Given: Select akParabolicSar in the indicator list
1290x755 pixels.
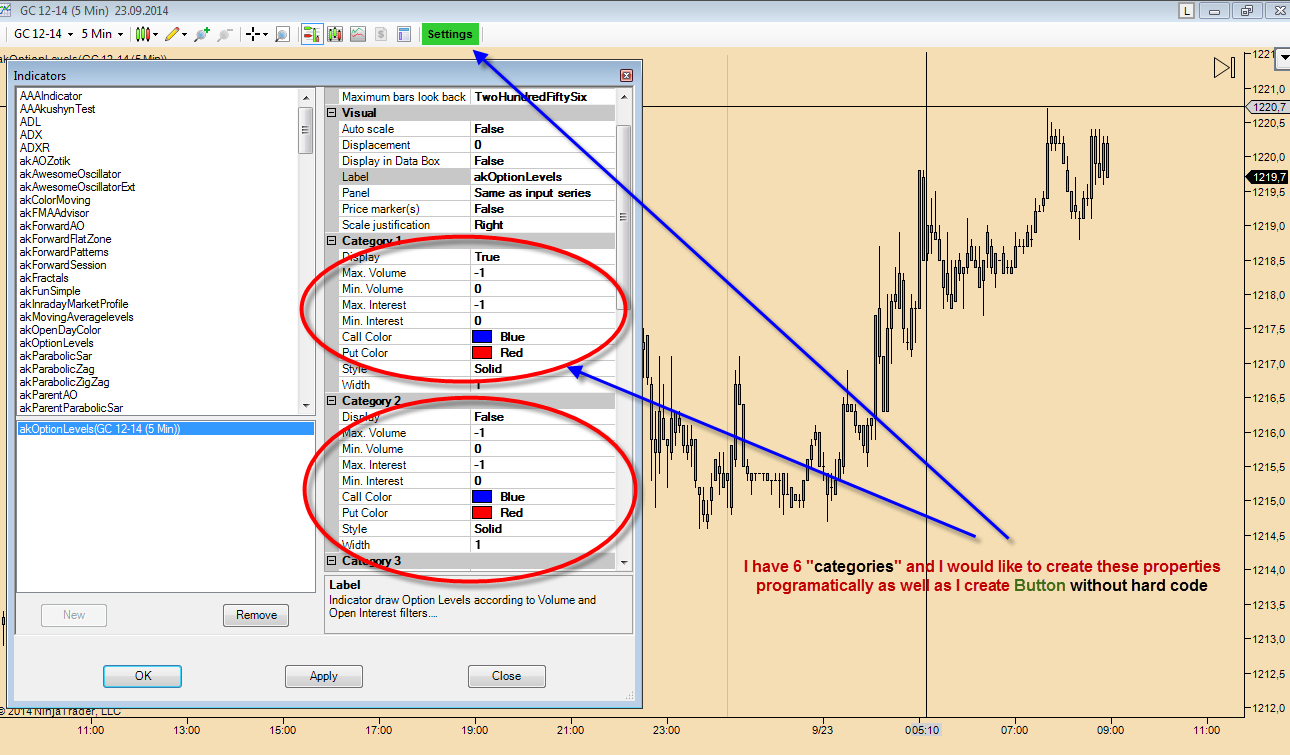Looking at the screenshot, I should click(x=56, y=356).
